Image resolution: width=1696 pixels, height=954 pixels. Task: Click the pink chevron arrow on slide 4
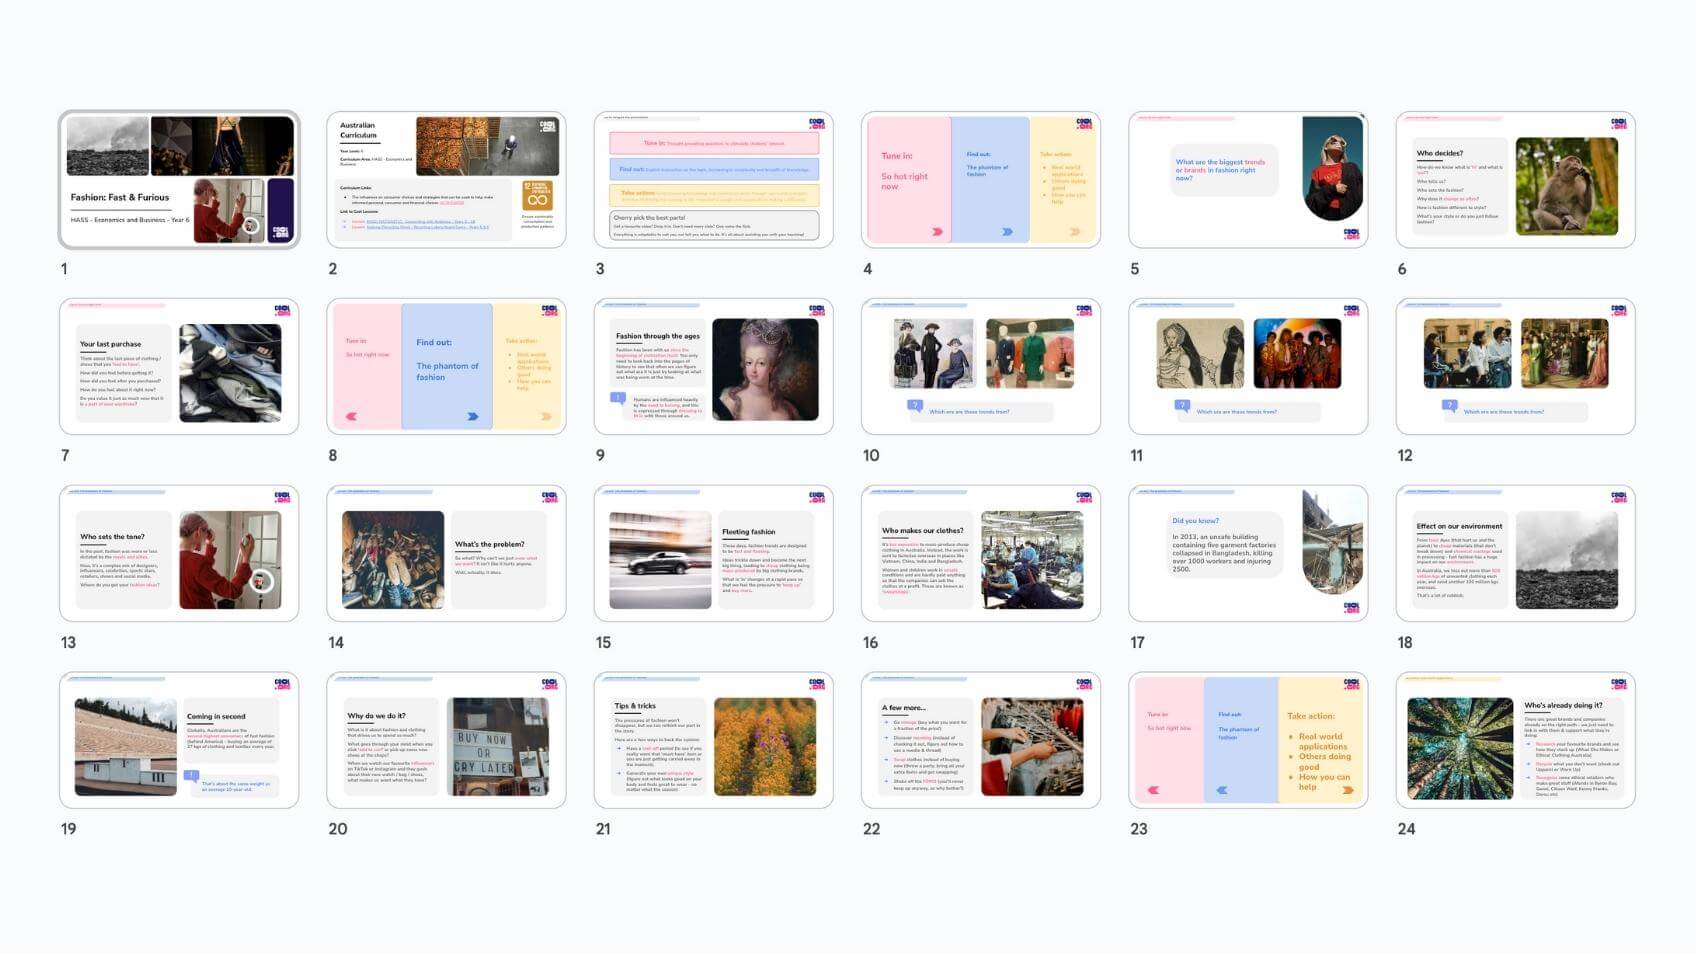[937, 232]
